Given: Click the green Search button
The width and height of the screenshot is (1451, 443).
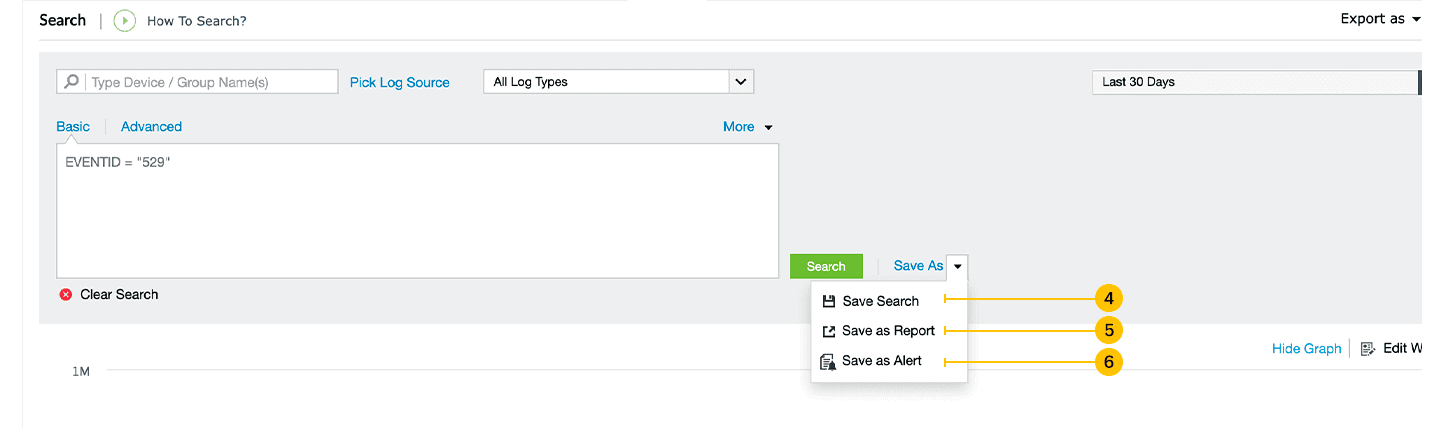Looking at the screenshot, I should 826,266.
